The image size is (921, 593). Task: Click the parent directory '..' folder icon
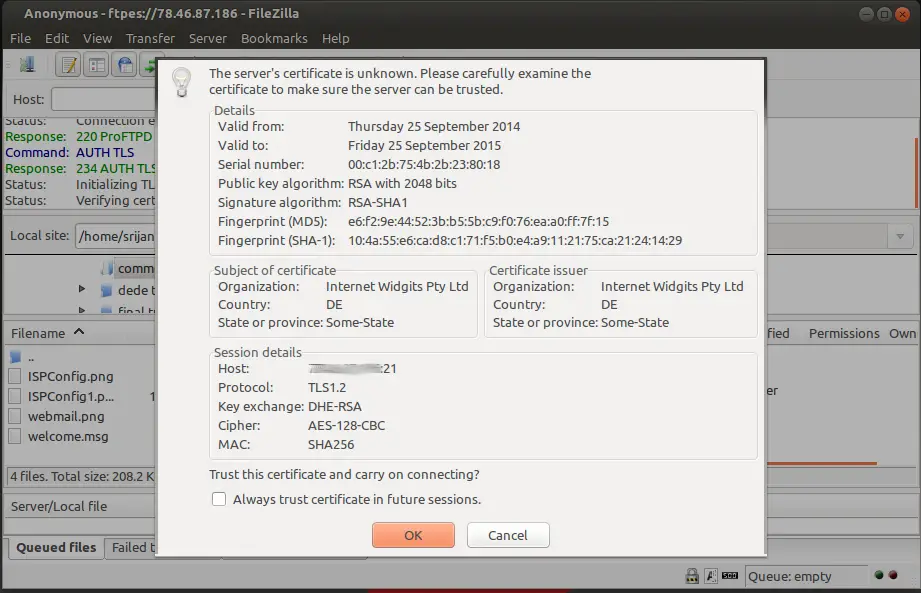(x=15, y=357)
